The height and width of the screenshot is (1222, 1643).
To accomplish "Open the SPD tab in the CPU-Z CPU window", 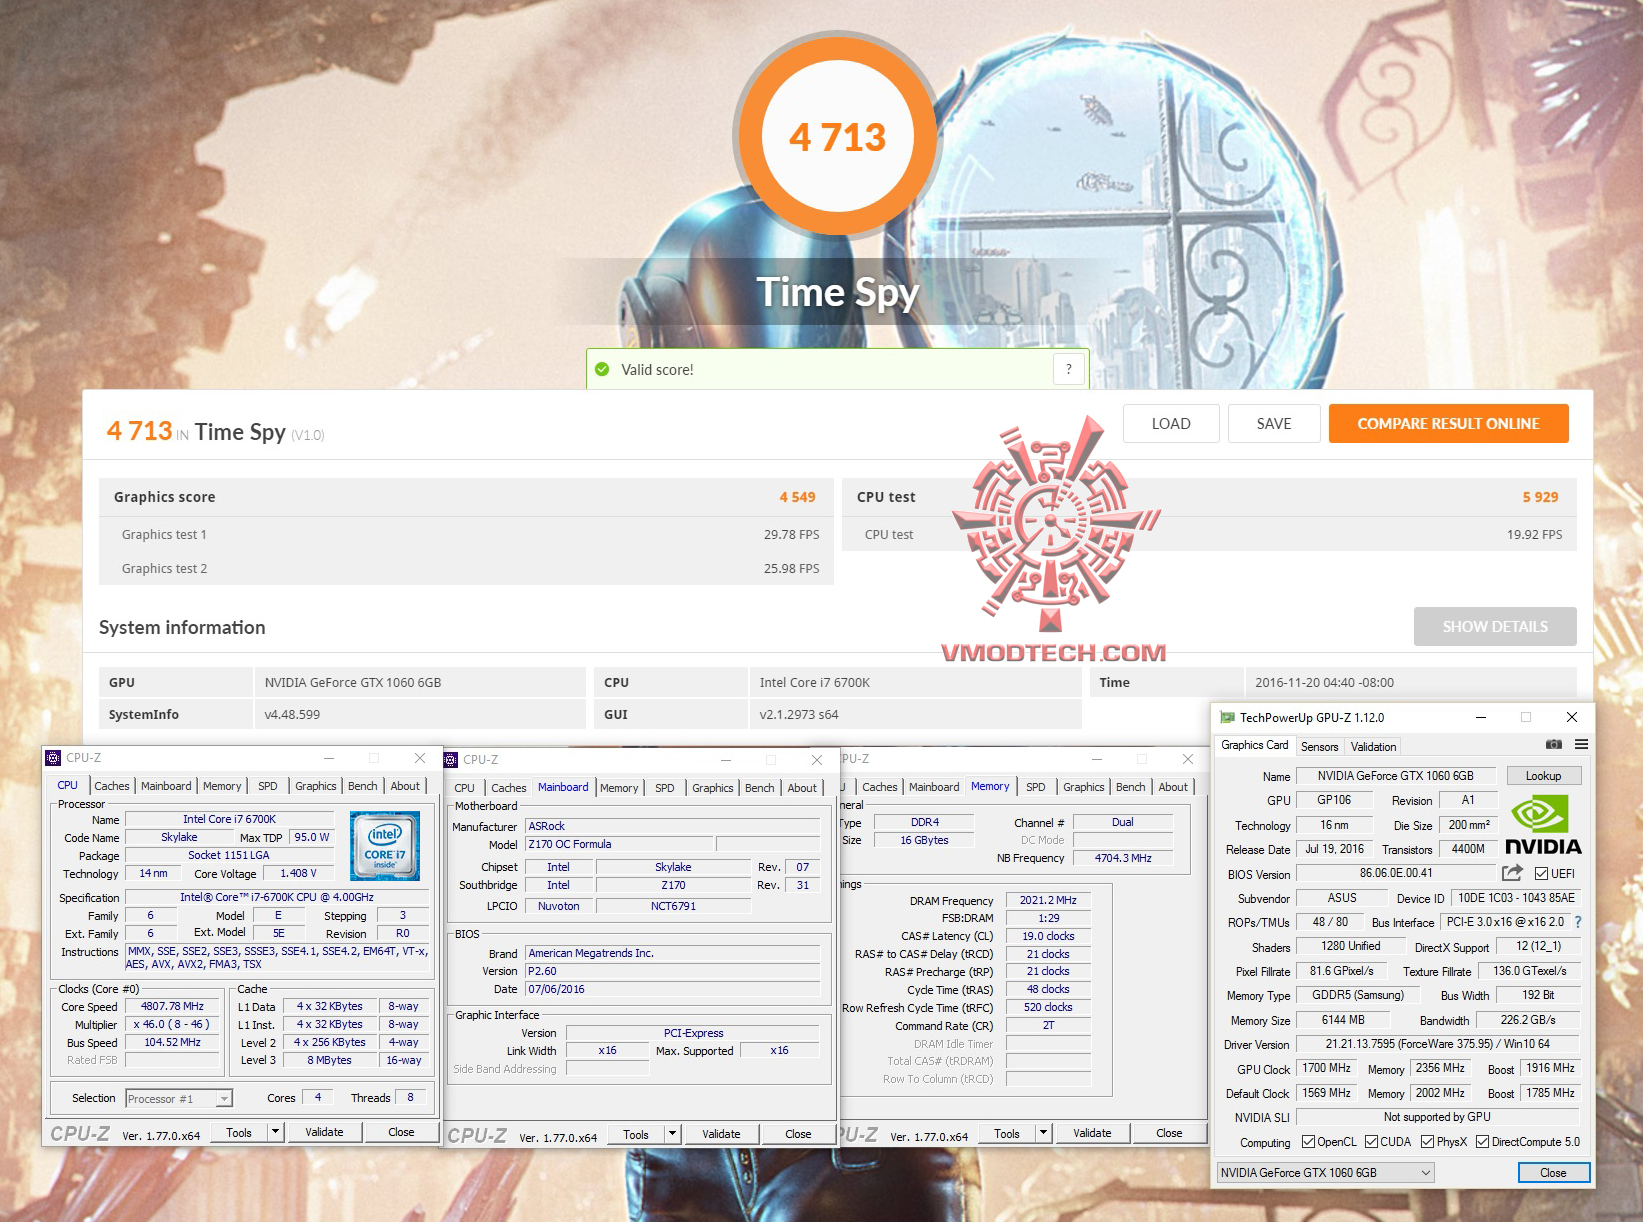I will (x=268, y=786).
